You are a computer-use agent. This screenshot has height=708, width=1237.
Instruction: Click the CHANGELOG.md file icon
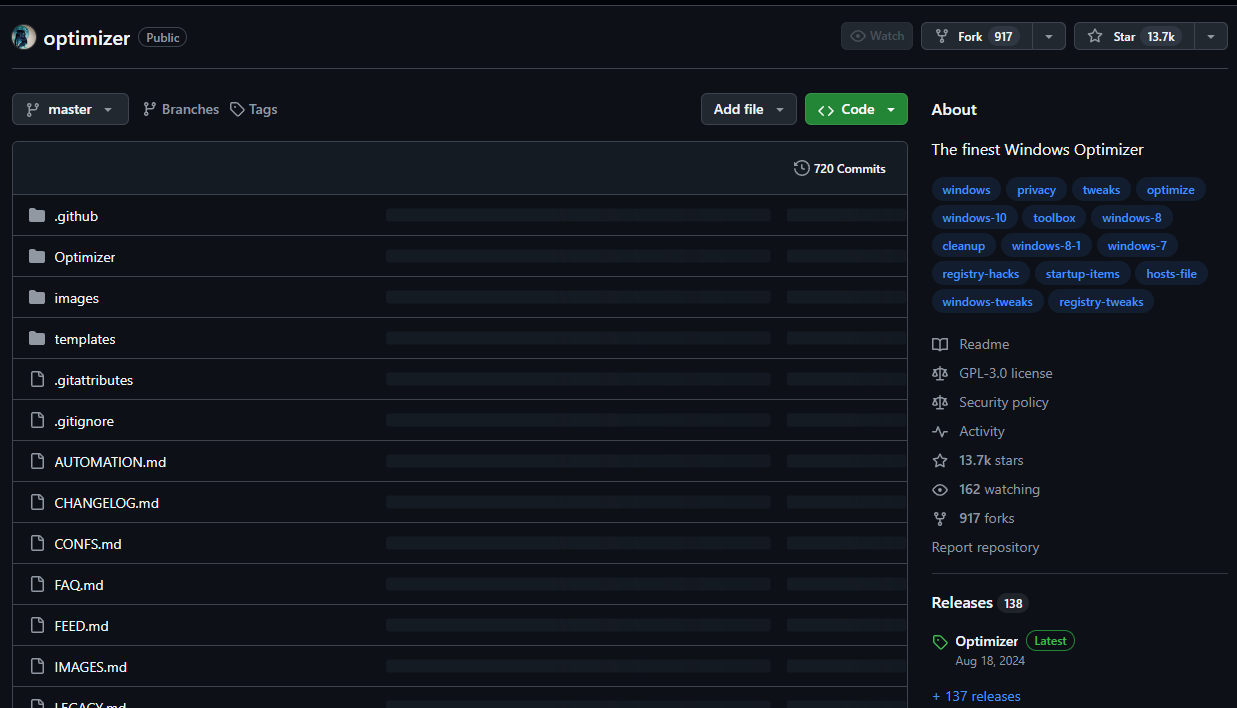pyautogui.click(x=37, y=503)
